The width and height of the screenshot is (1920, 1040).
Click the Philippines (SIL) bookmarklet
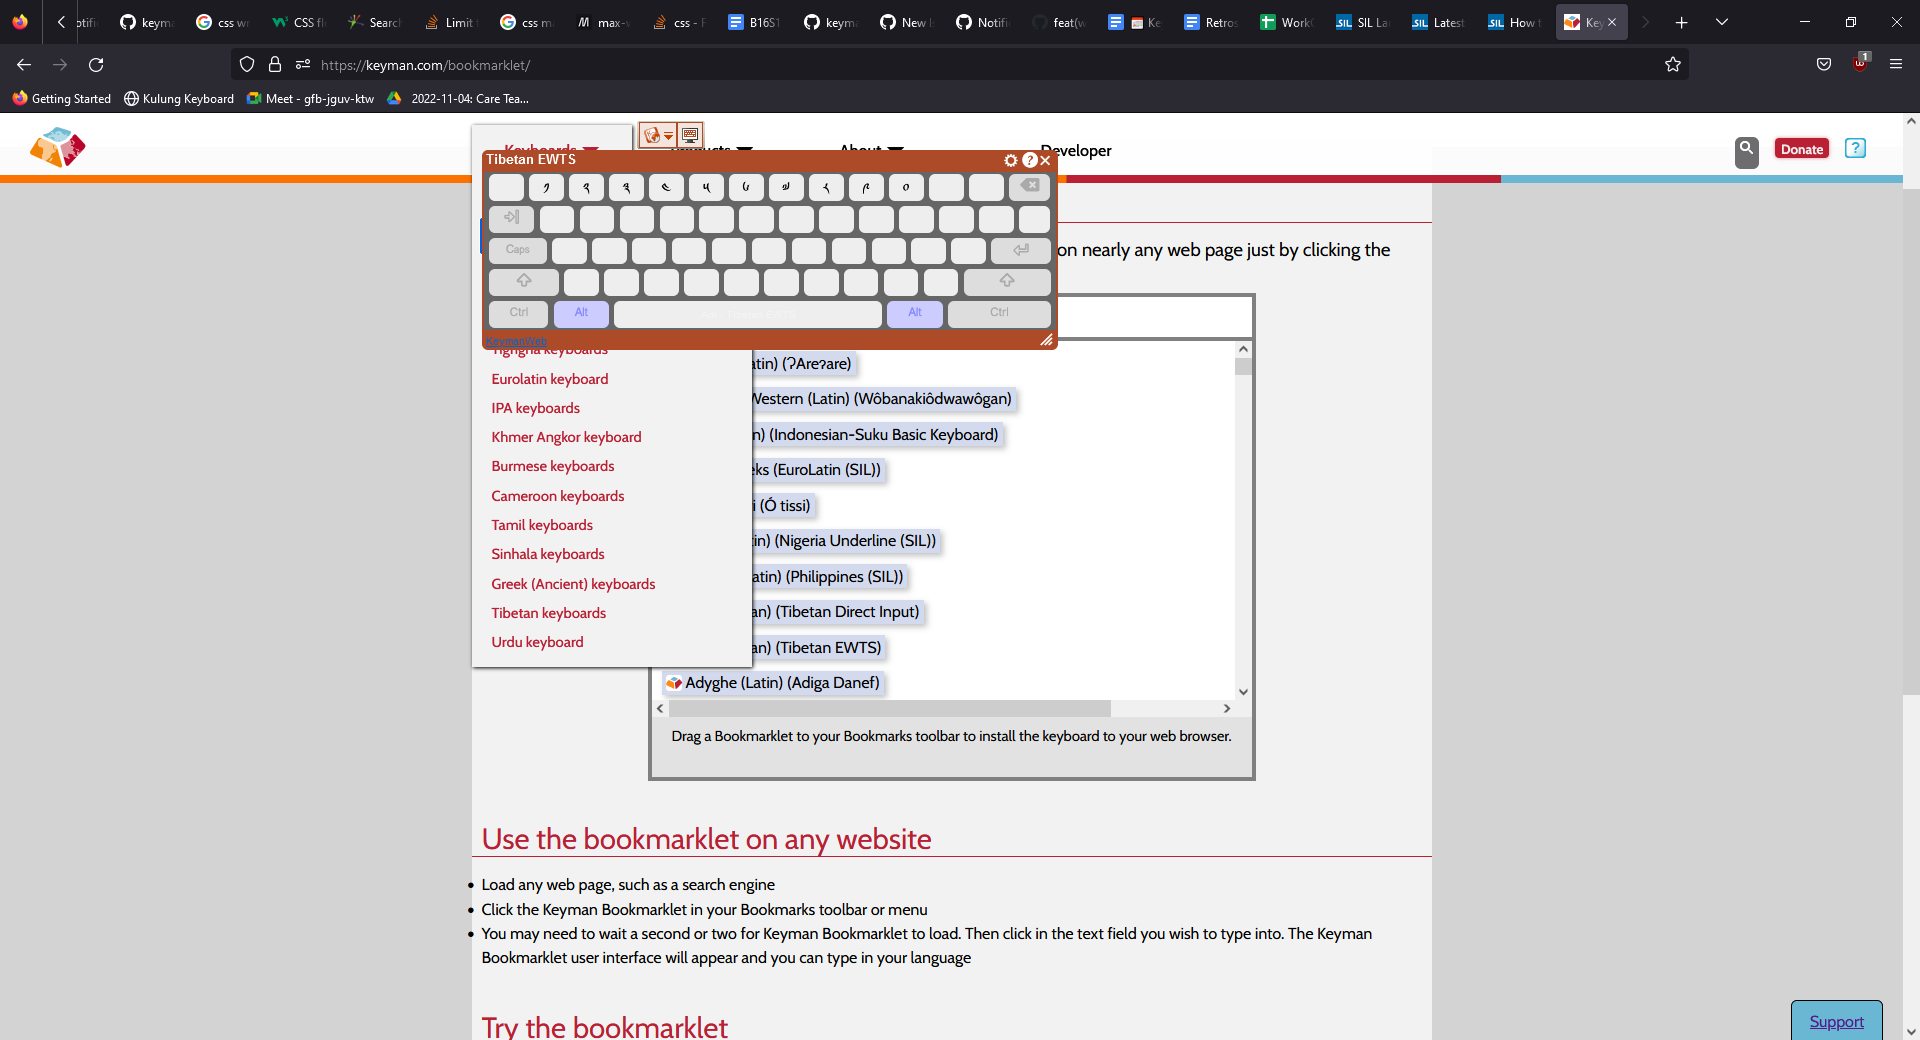(x=829, y=577)
